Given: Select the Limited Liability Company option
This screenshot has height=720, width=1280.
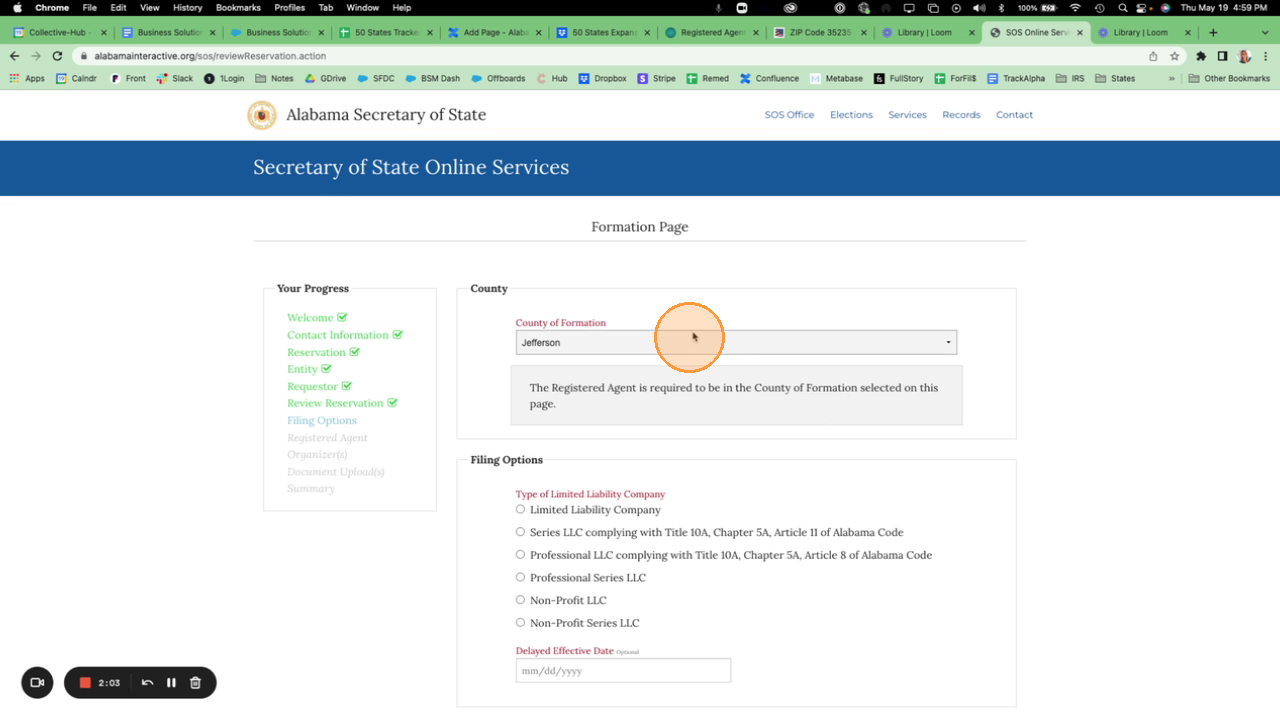Looking at the screenshot, I should (520, 509).
